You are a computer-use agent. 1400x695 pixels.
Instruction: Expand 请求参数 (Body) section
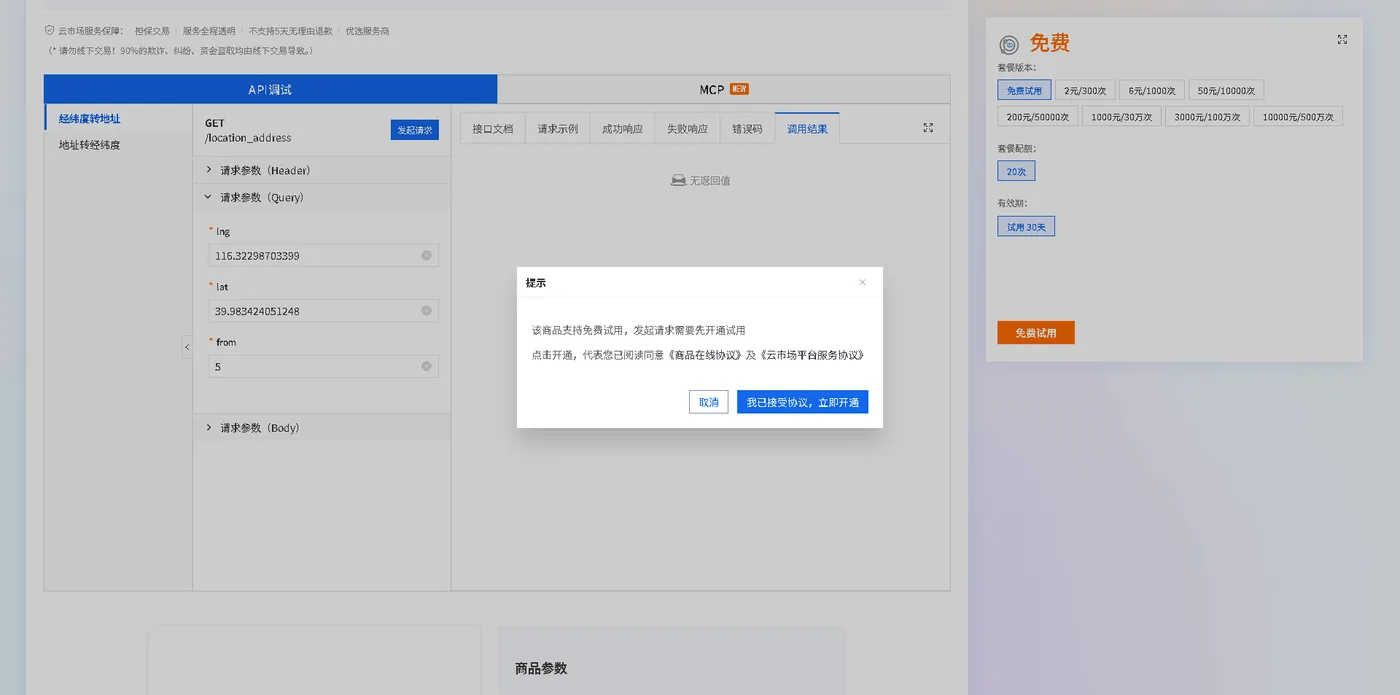321,427
